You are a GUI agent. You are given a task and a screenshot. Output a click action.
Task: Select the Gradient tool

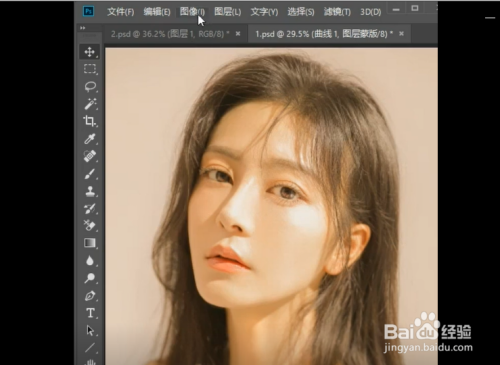pos(89,243)
